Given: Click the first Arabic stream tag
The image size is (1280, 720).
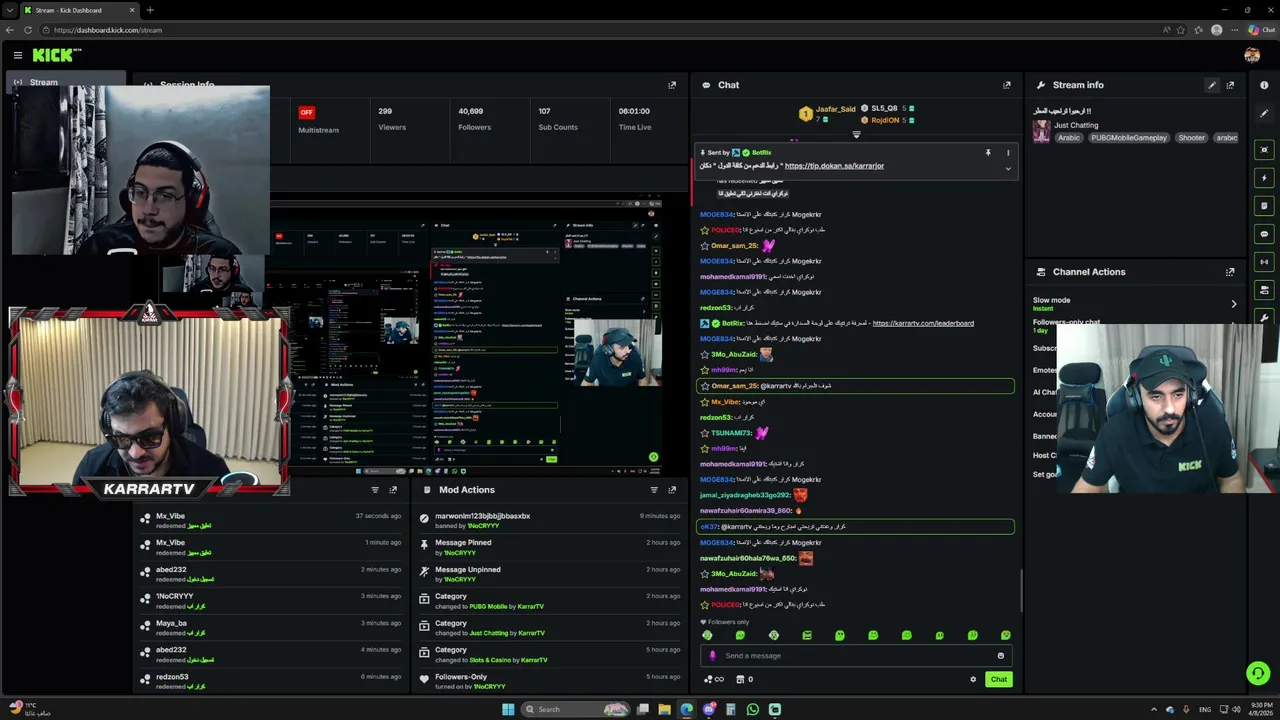Looking at the screenshot, I should 1069,138.
